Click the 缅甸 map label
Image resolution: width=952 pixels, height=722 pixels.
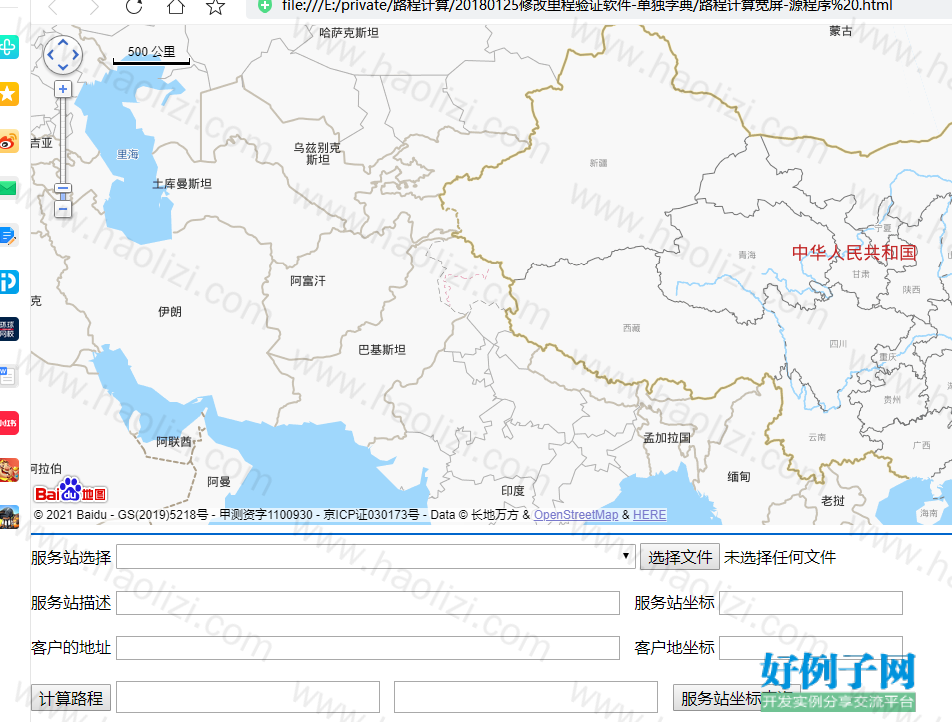click(739, 477)
